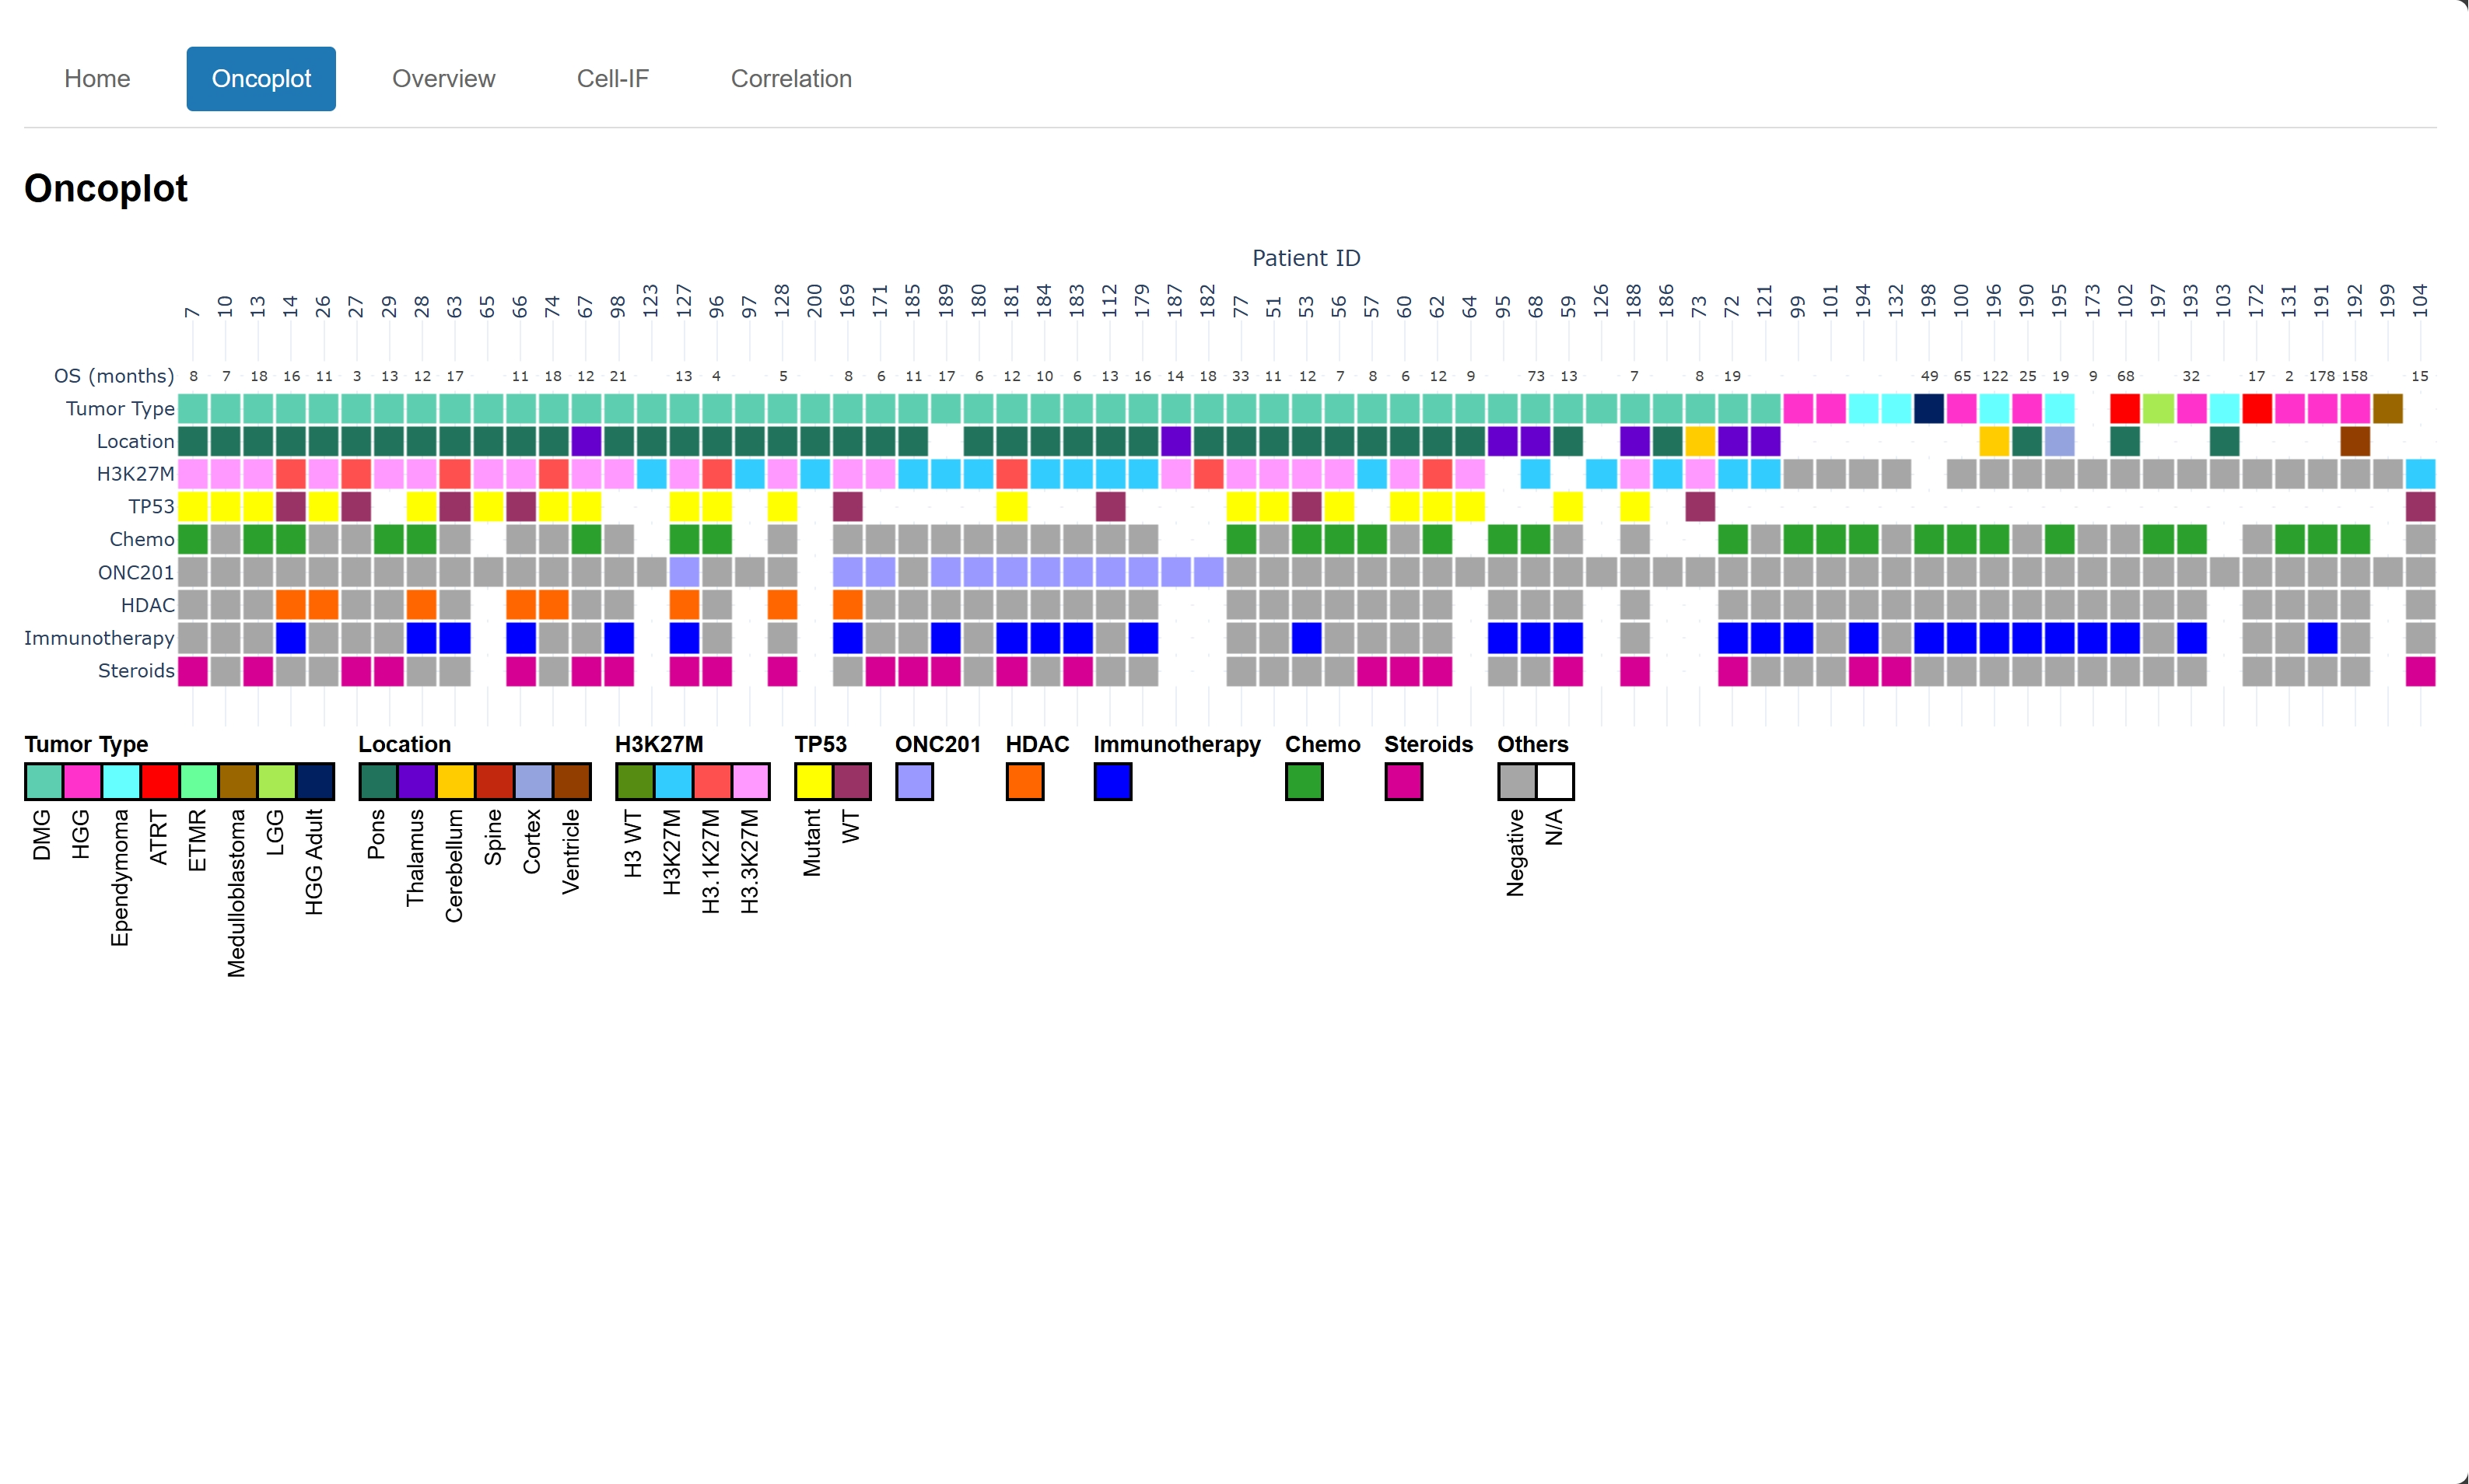Viewport: 2469px width, 1484px height.
Task: Click the Immunotherapy row label in plot
Action: tap(99, 638)
